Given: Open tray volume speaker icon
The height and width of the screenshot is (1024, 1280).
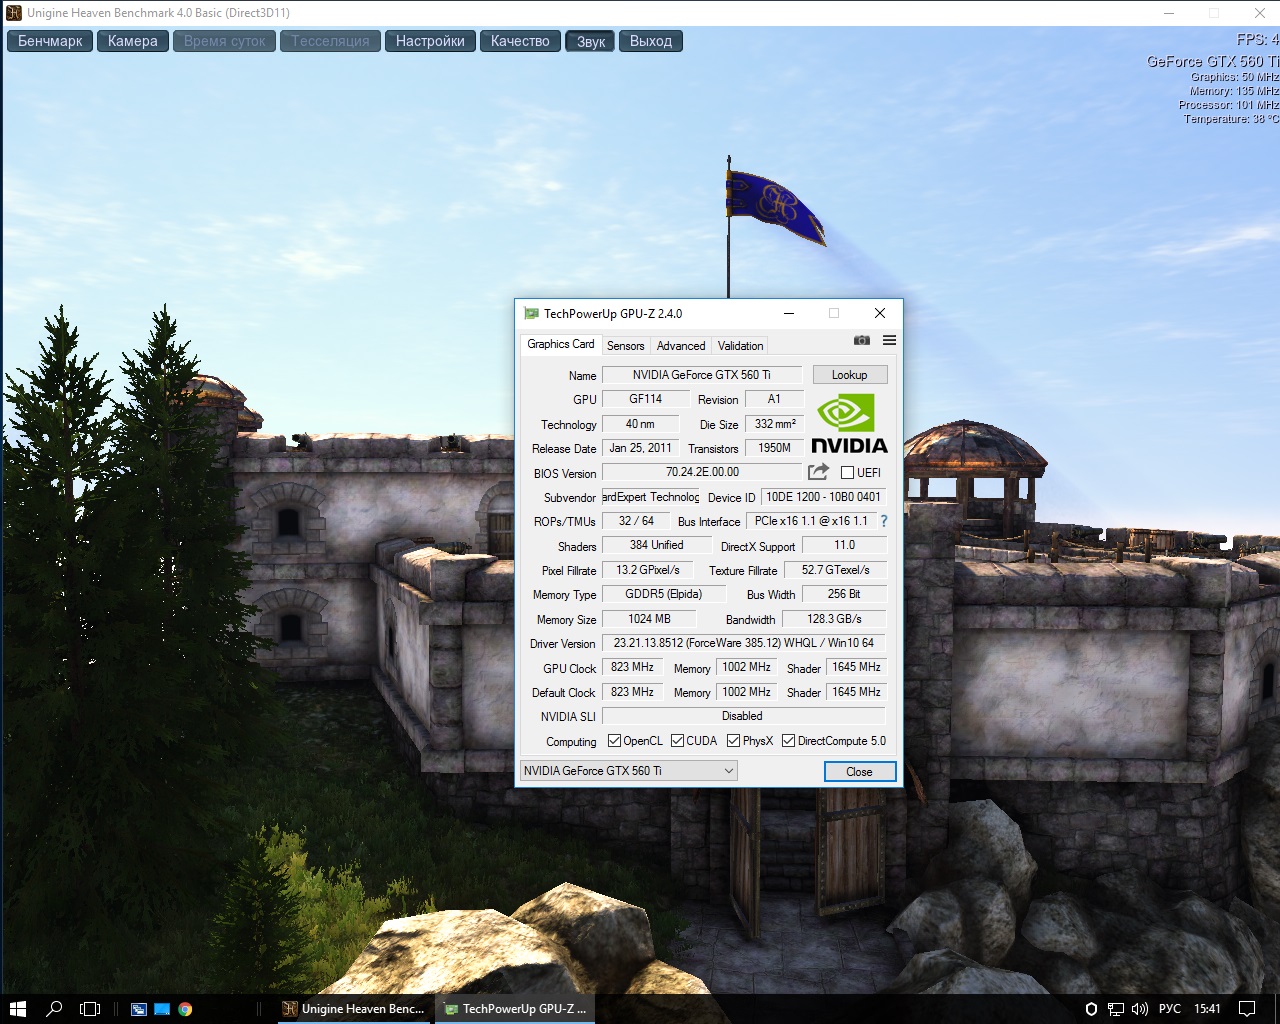Looking at the screenshot, I should point(1139,1009).
